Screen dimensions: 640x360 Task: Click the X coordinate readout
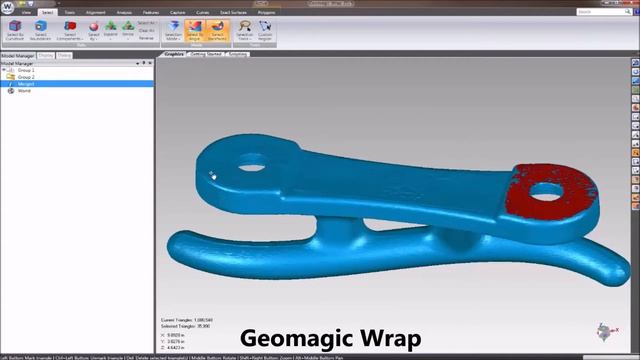[173, 335]
